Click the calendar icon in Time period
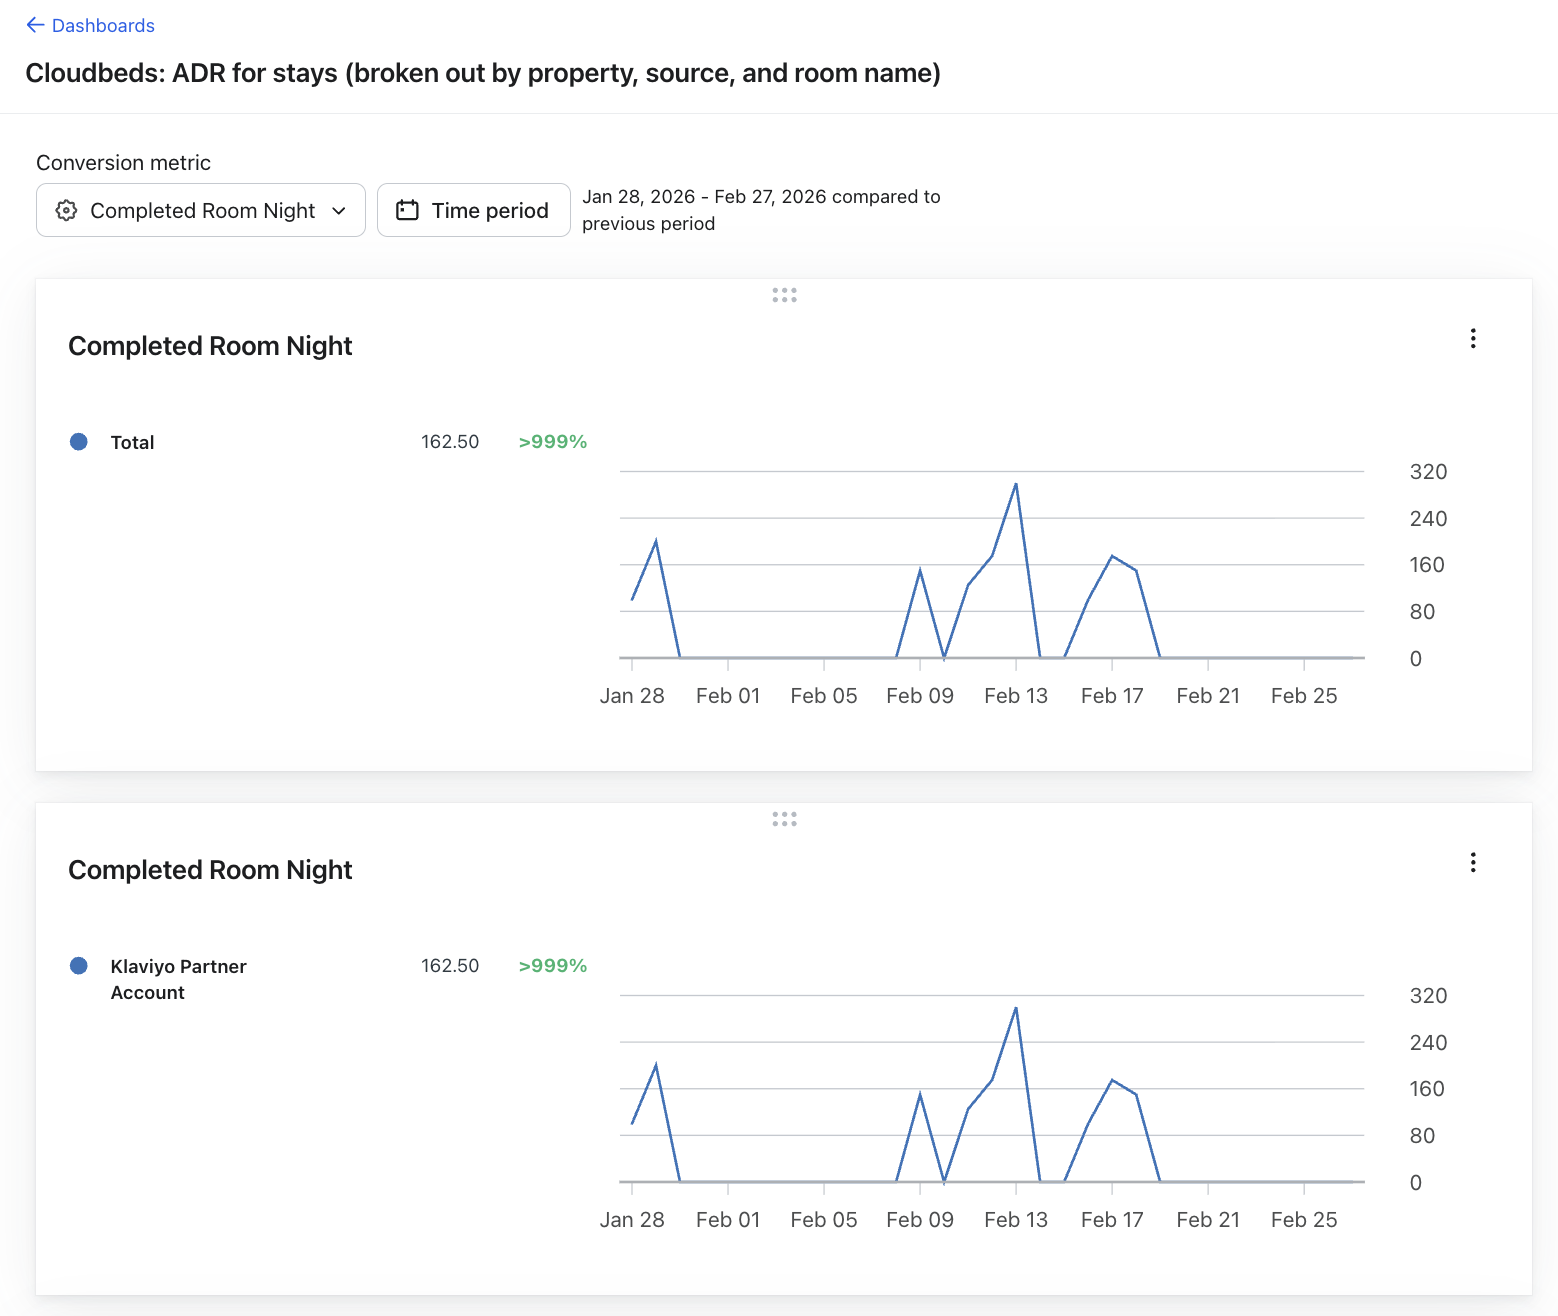This screenshot has width=1558, height=1316. [407, 210]
